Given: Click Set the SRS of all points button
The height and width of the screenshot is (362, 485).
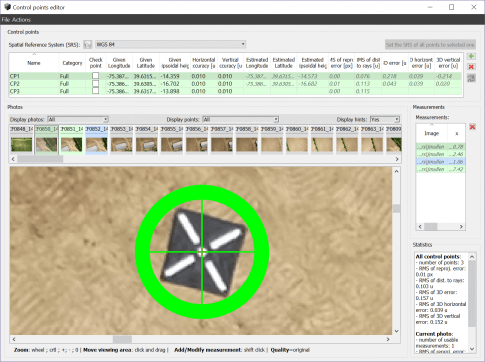Looking at the screenshot, I should pyautogui.click(x=430, y=45).
